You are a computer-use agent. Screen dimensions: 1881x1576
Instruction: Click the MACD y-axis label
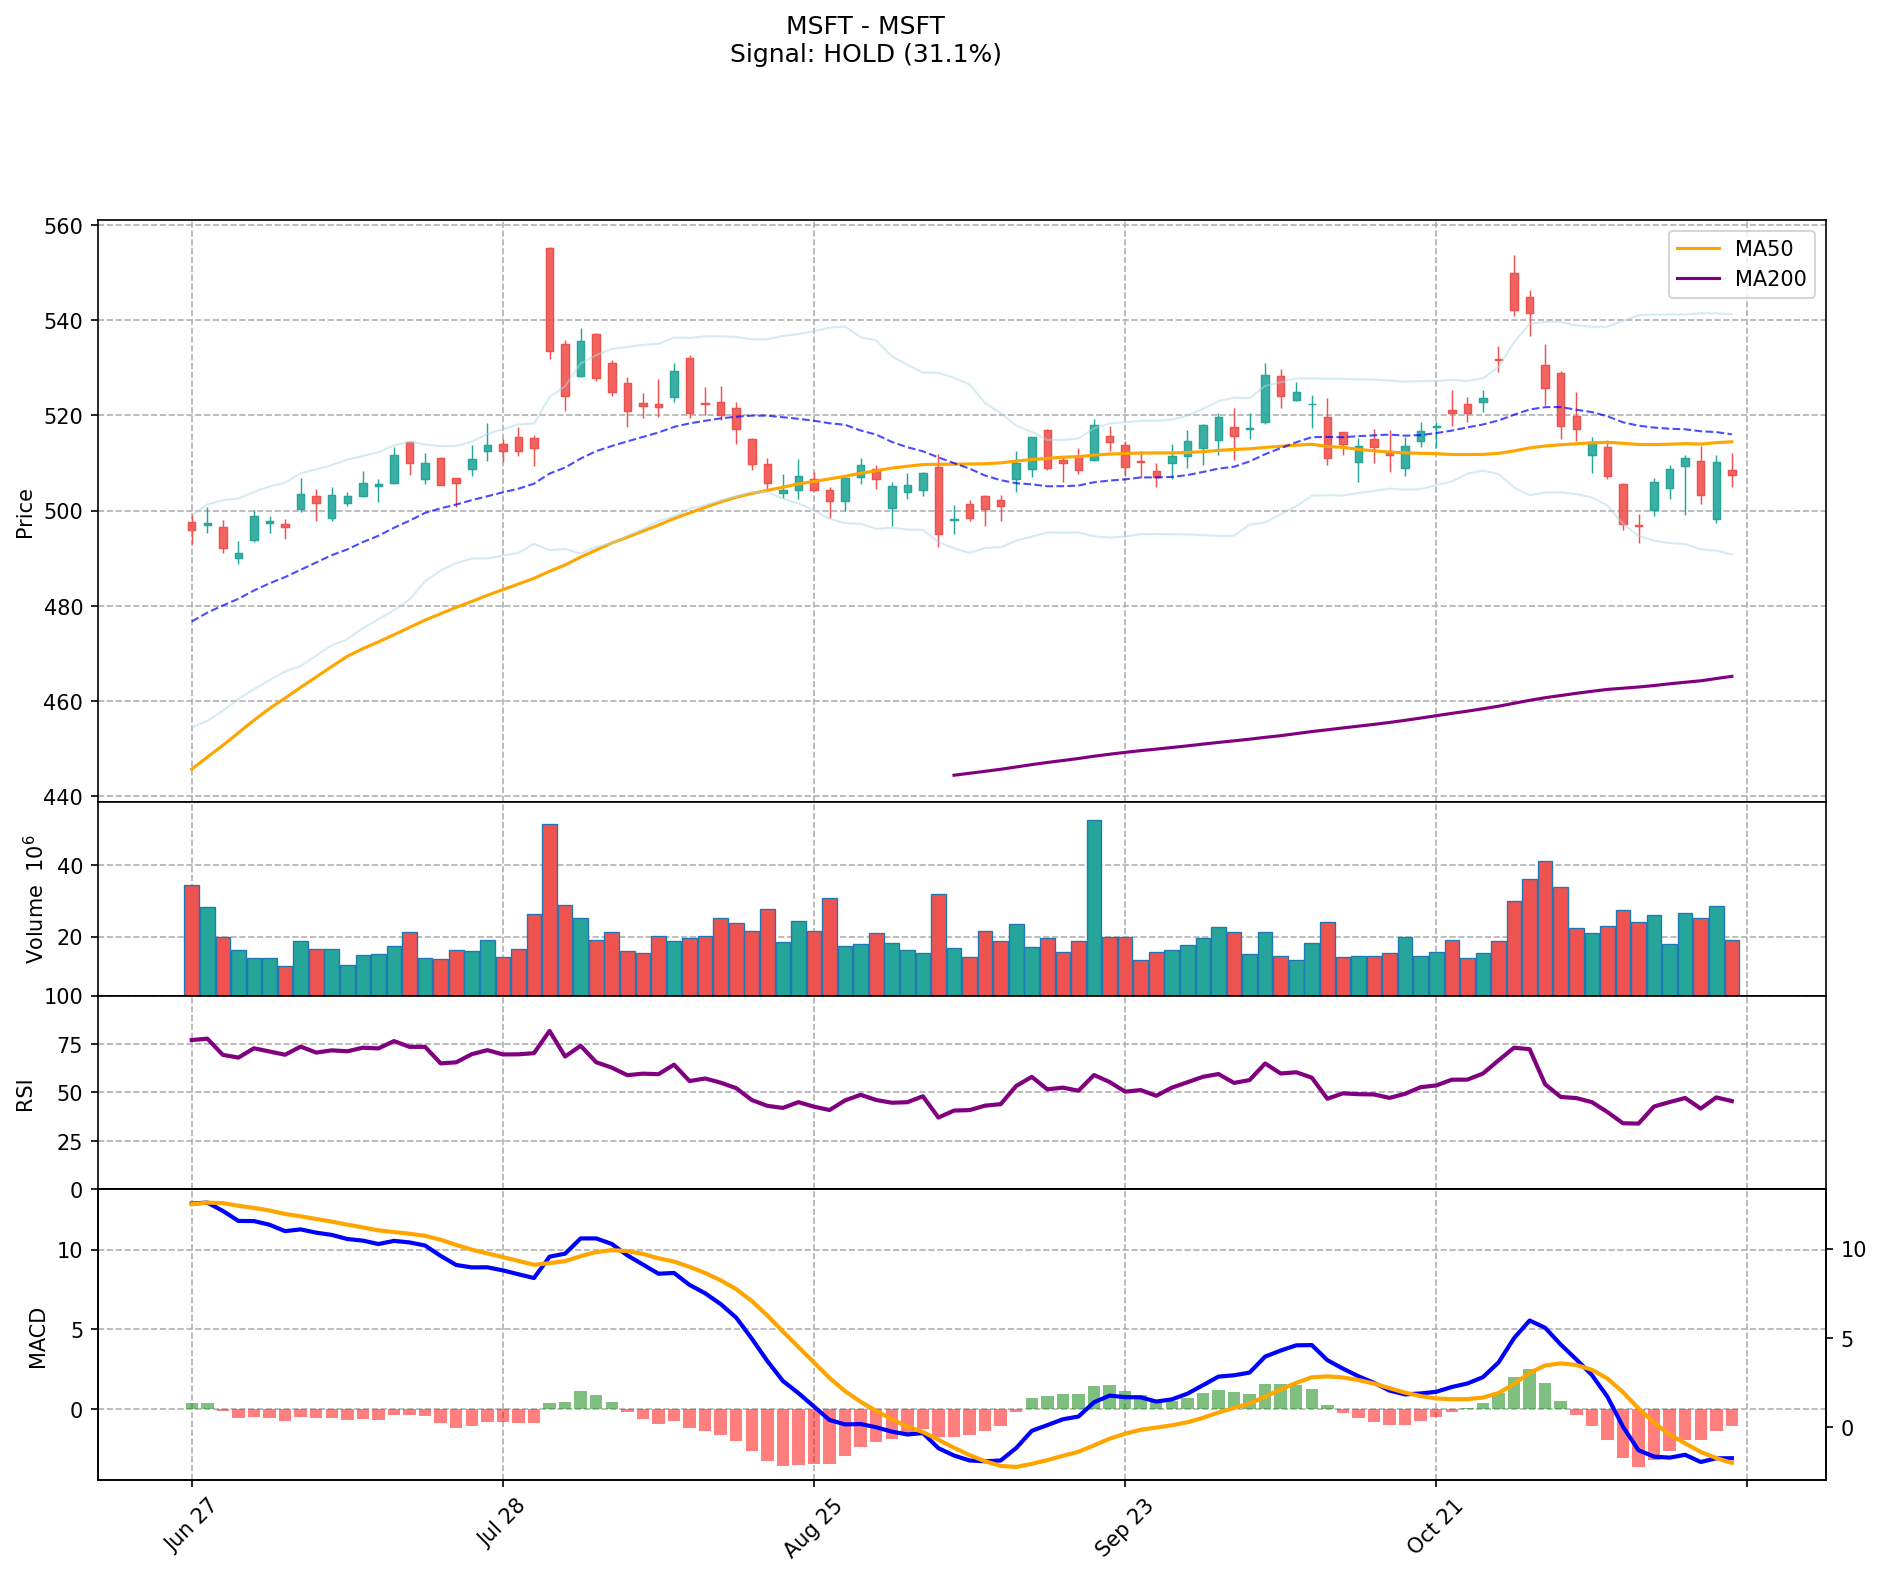[37, 1338]
